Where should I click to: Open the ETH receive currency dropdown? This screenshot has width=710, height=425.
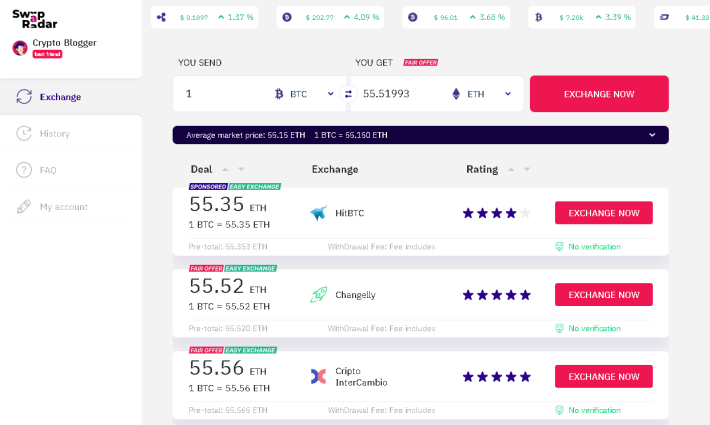tap(508, 94)
